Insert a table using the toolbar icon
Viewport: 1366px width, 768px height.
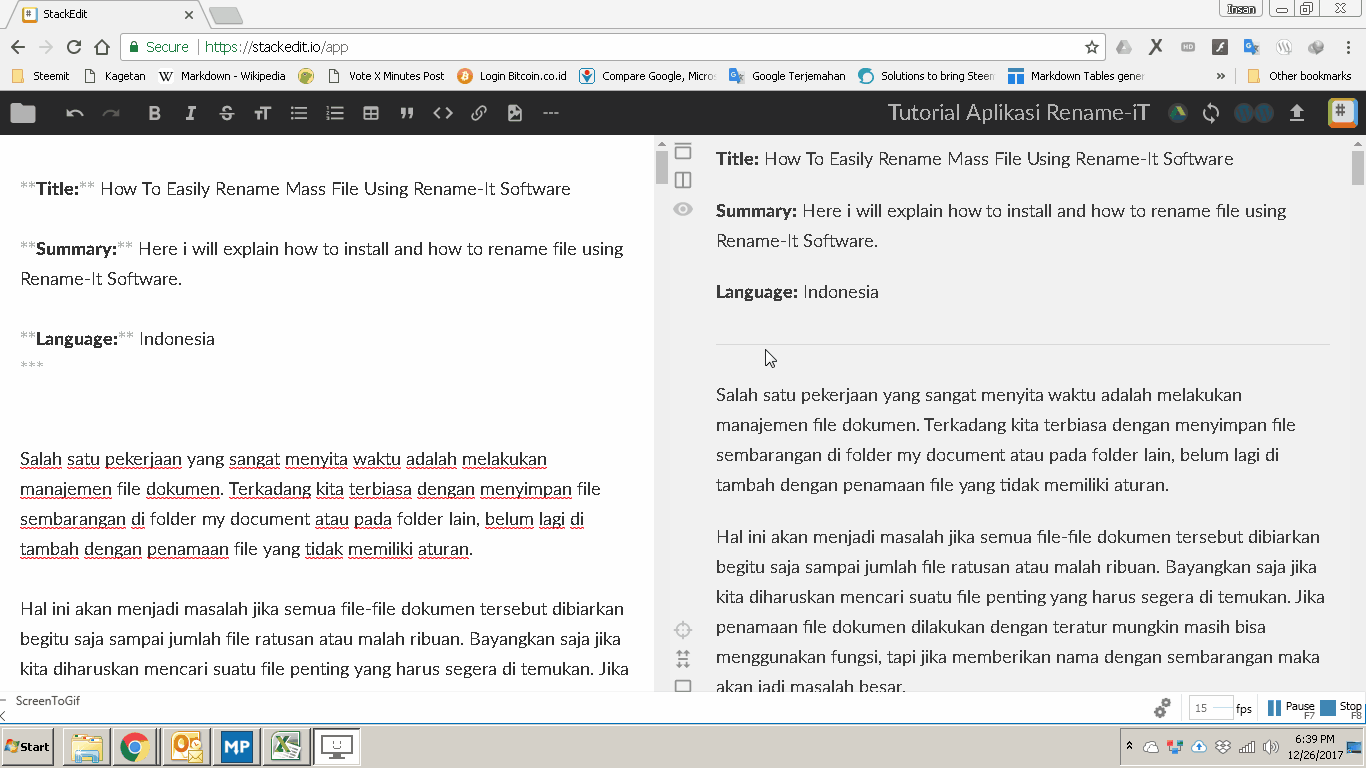coord(371,113)
